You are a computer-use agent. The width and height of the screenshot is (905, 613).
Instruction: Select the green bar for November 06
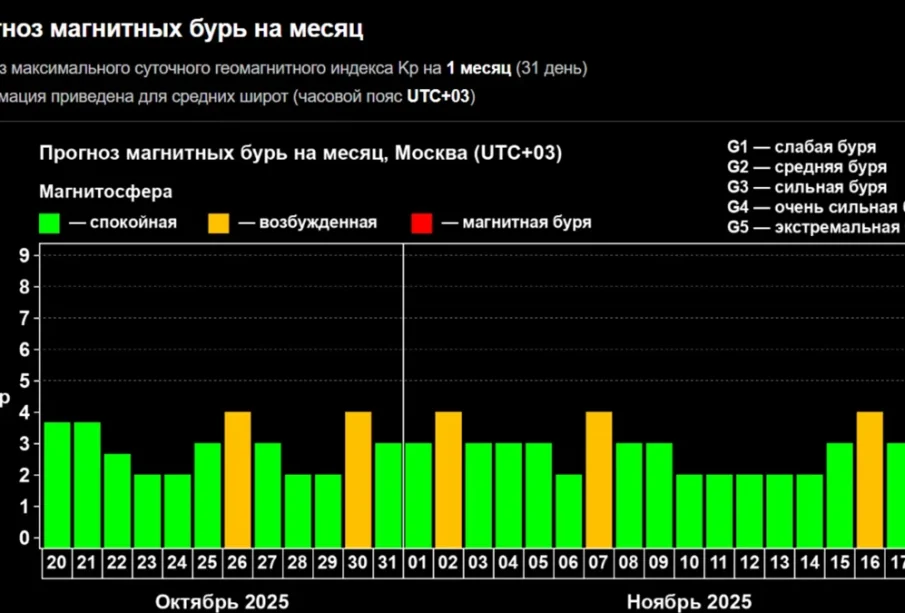point(569,509)
